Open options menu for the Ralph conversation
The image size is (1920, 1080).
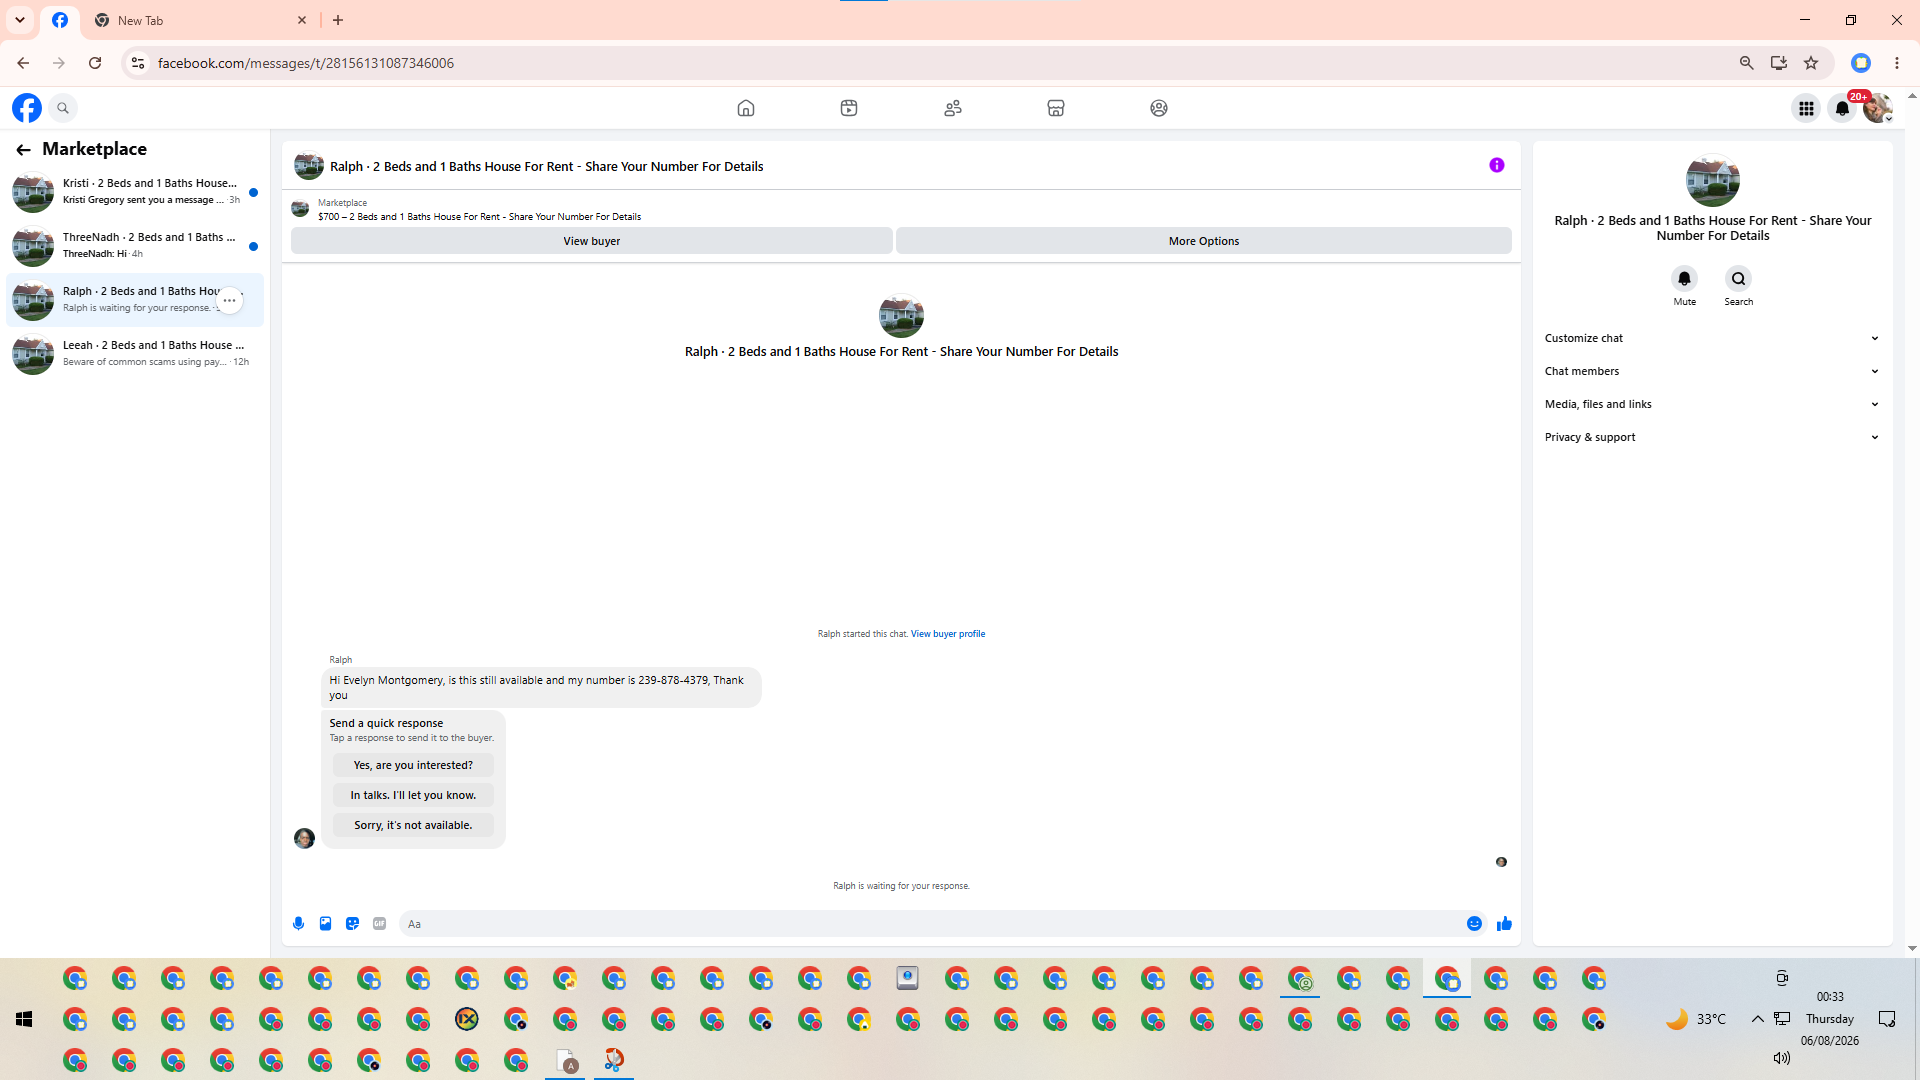(x=230, y=300)
